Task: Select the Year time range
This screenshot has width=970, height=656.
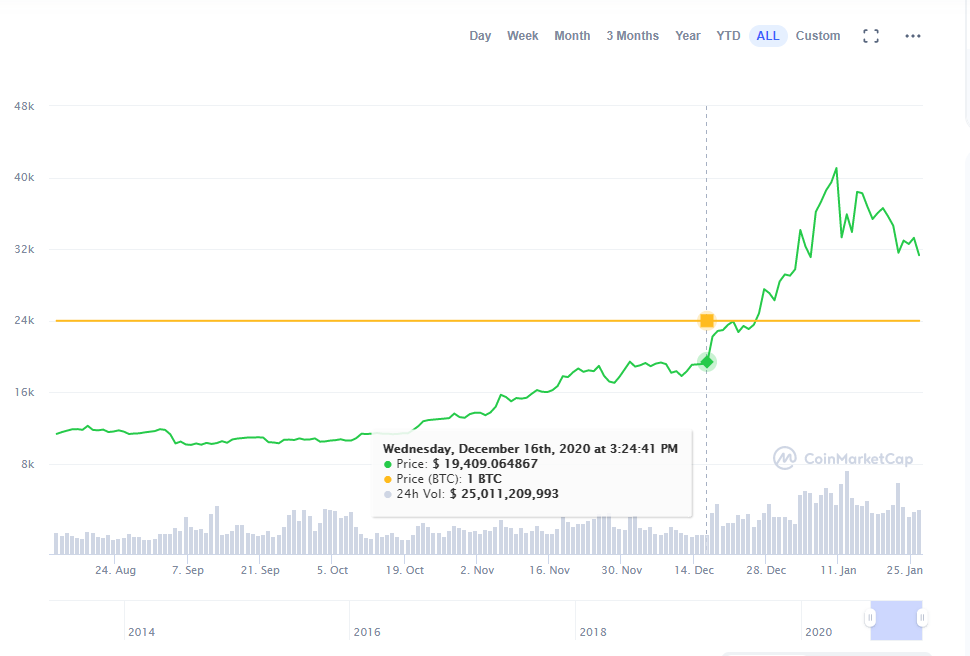Action: click(x=688, y=35)
